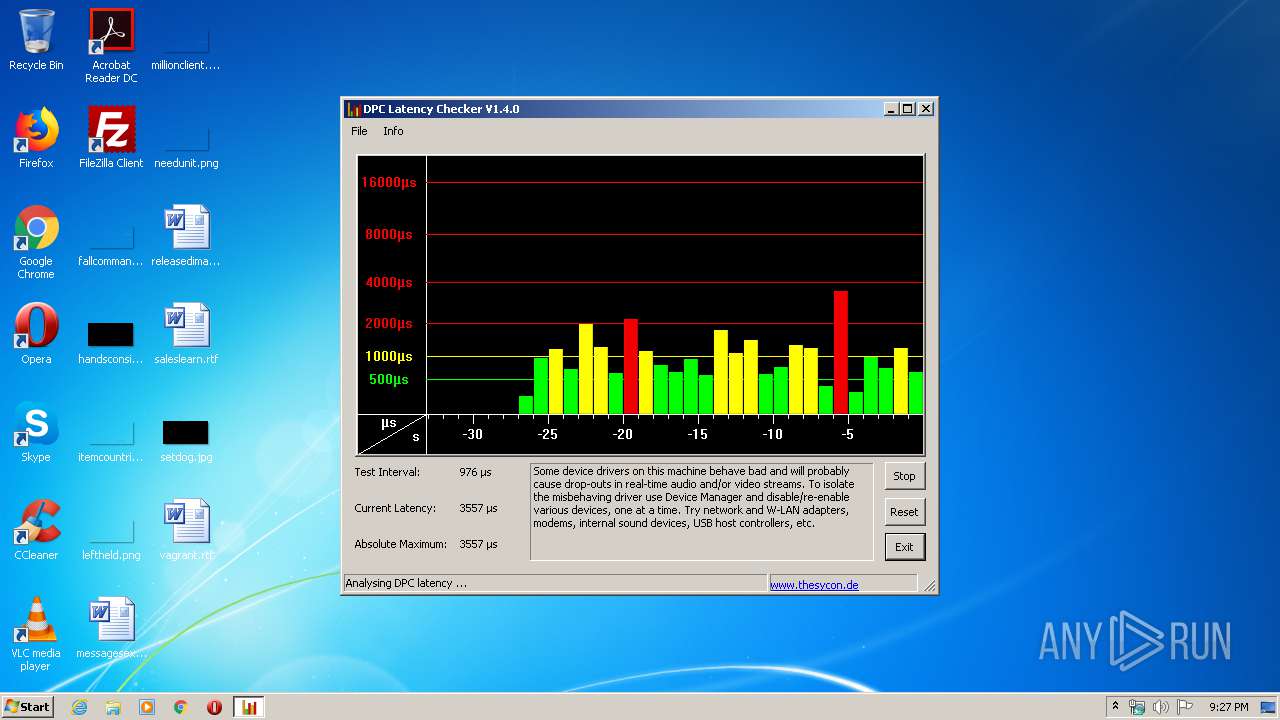Click the Current Latency label
1280x720 pixels.
tap(395, 508)
